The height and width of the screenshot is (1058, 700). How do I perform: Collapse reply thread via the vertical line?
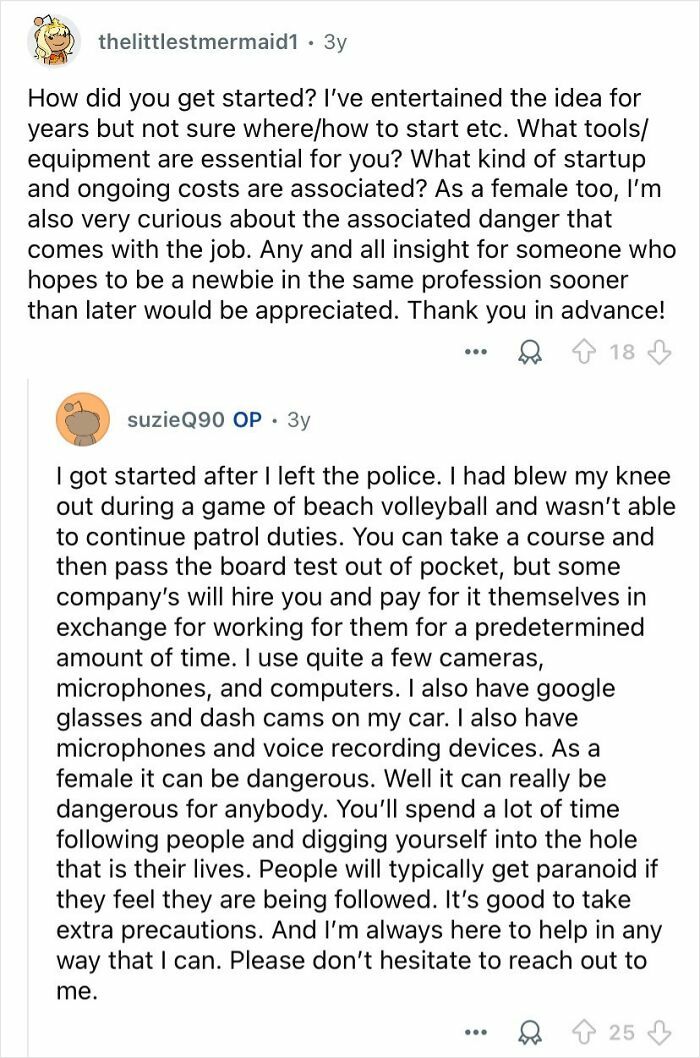point(28,715)
